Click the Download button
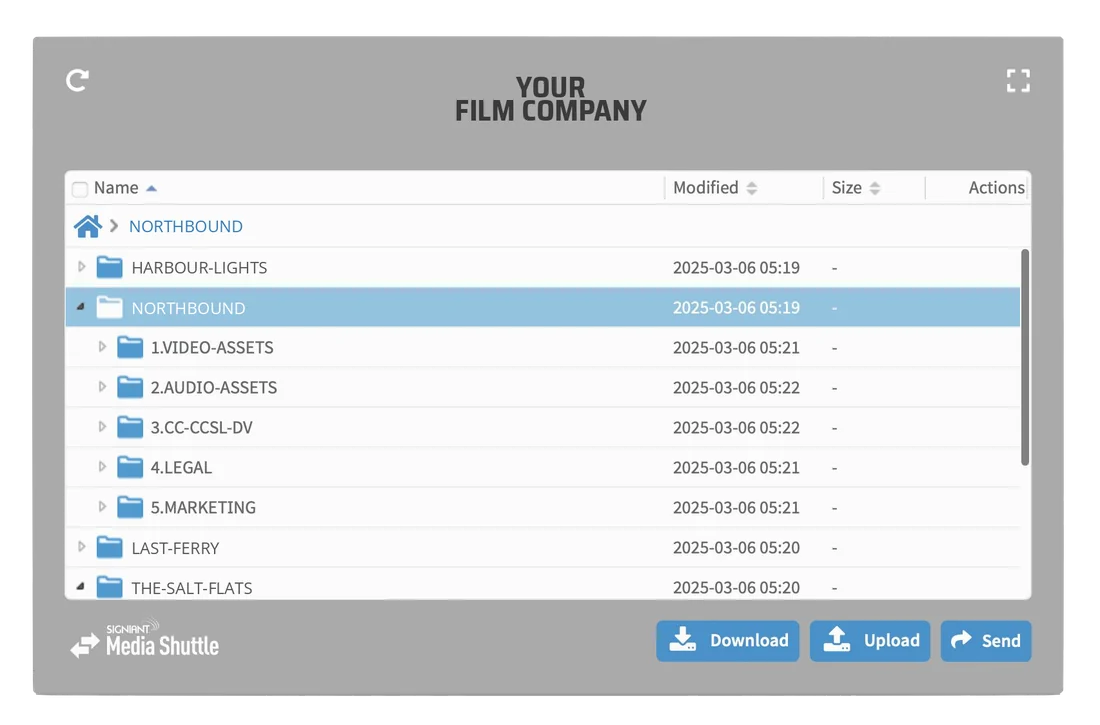Viewport: 1100px width, 725px height. 727,641
